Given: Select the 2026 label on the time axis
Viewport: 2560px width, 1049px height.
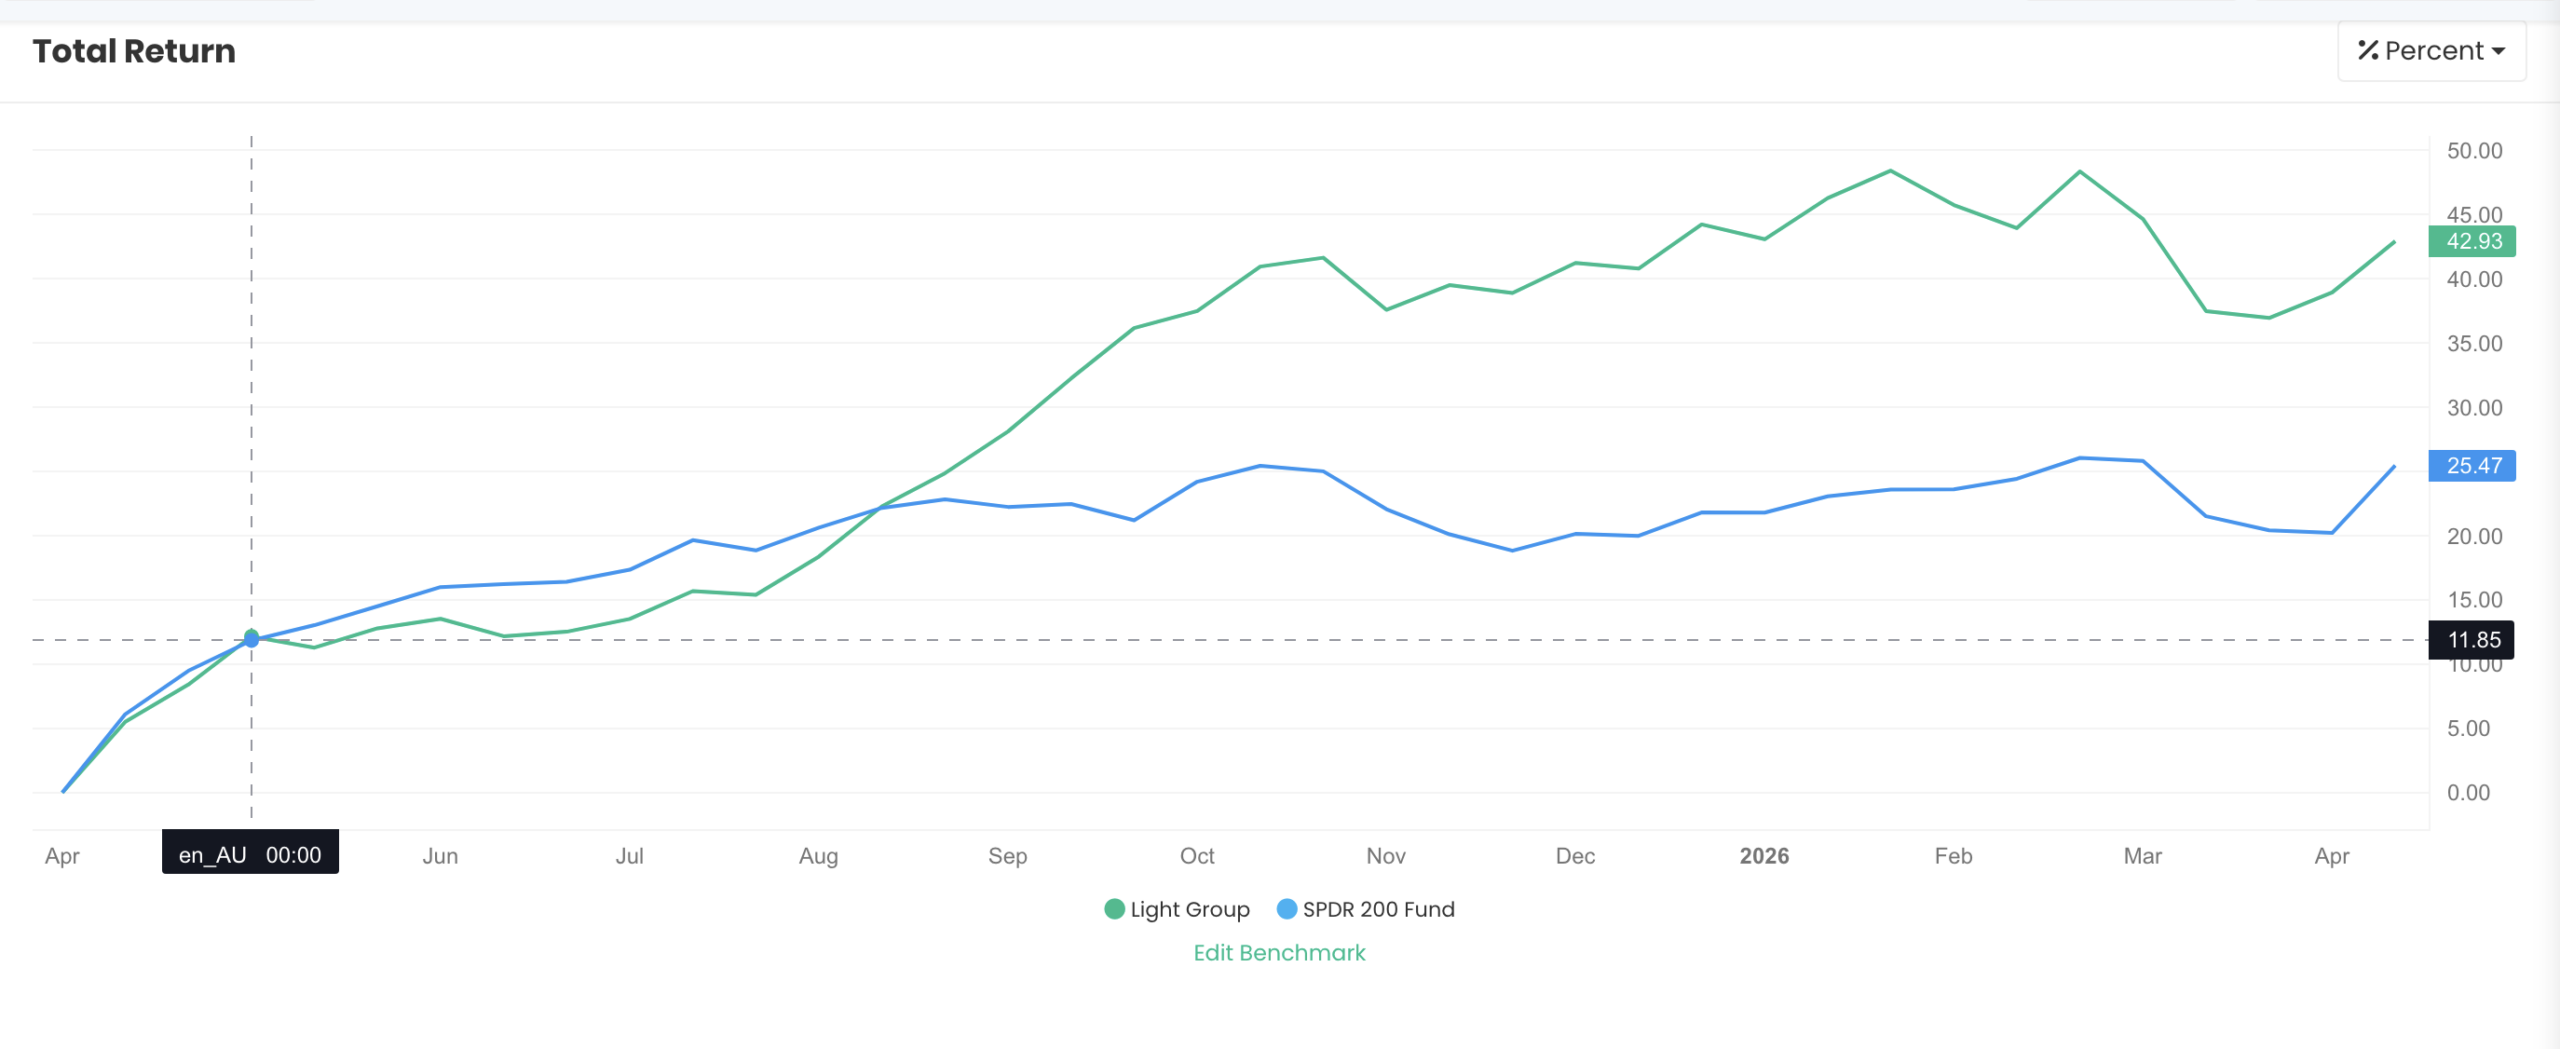Looking at the screenshot, I should tap(1763, 856).
